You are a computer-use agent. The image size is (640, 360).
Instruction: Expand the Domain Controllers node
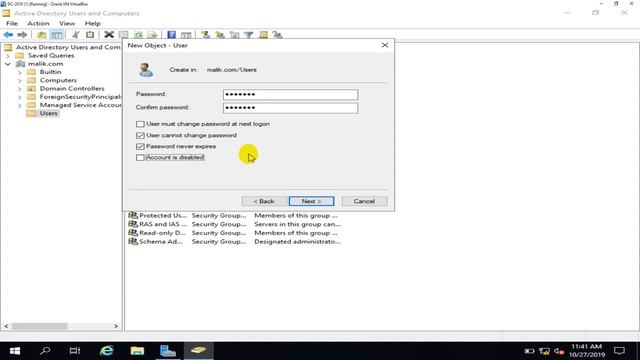tap(20, 89)
